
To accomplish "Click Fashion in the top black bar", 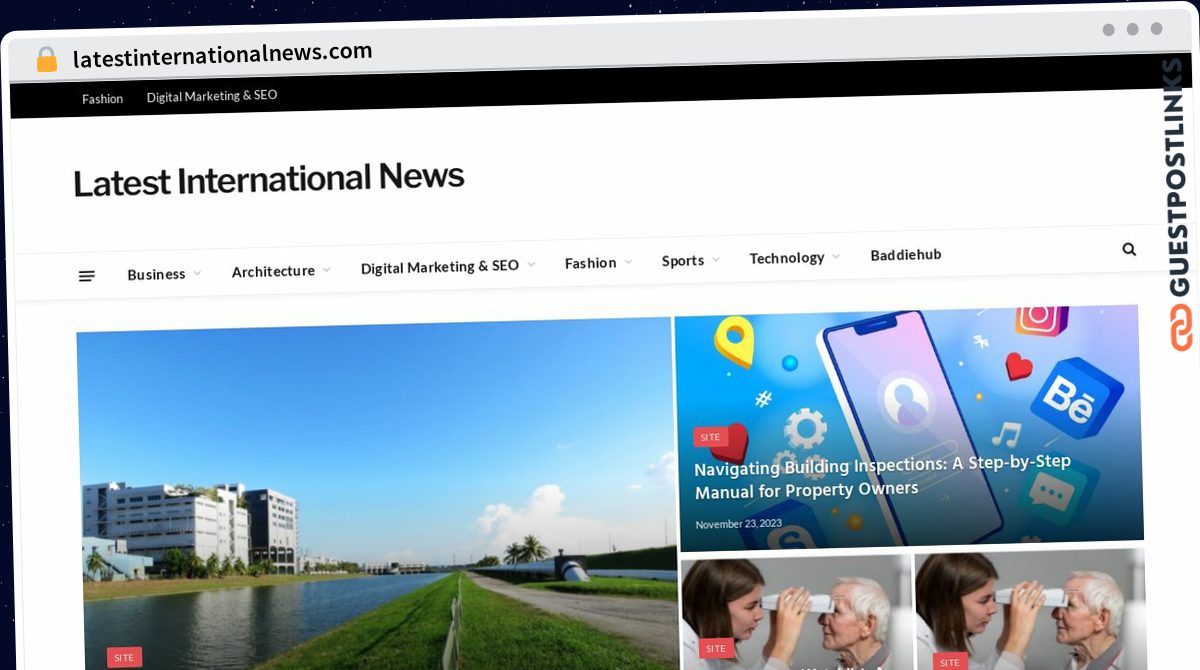I will [102, 98].
